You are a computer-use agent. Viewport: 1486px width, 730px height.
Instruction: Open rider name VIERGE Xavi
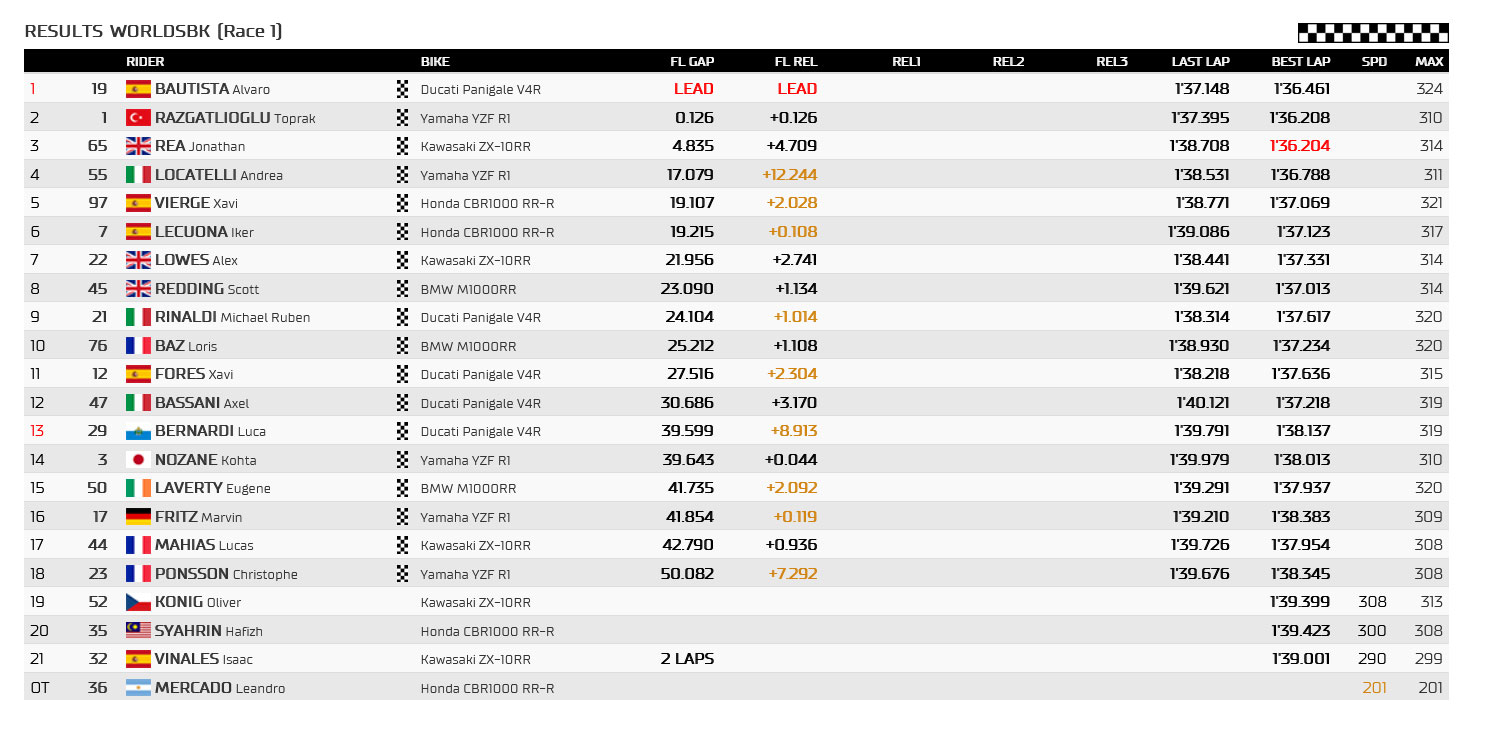[196, 203]
